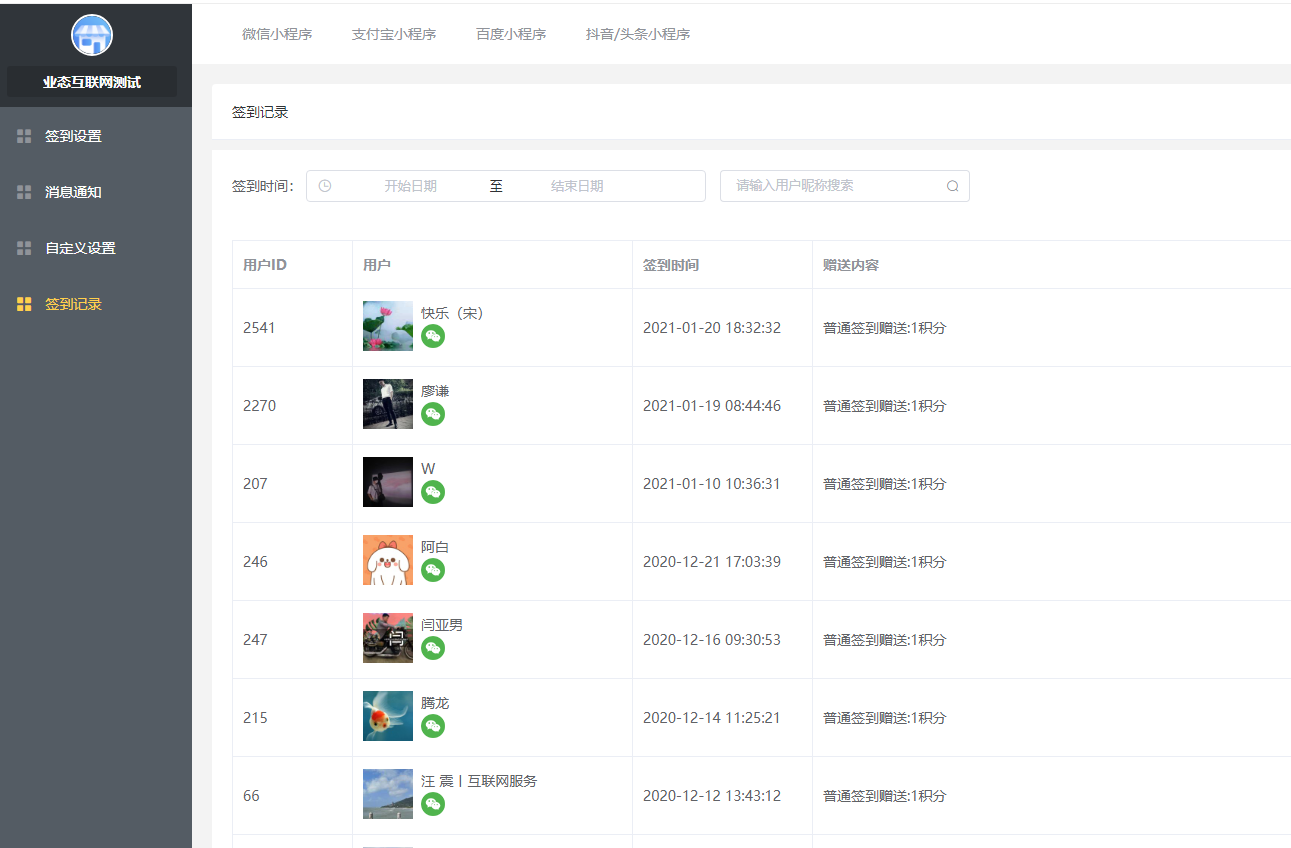This screenshot has height=848, width=1291.
Task: Click the 签到记录 page title
Action: pos(260,112)
